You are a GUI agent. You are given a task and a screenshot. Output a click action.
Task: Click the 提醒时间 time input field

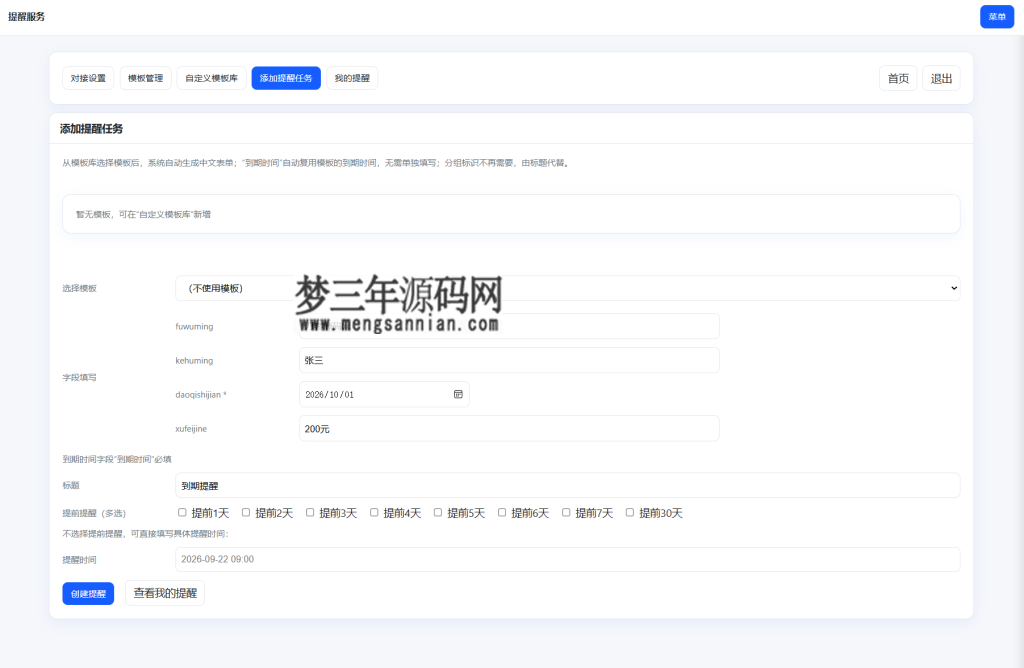pyautogui.click(x=567, y=559)
